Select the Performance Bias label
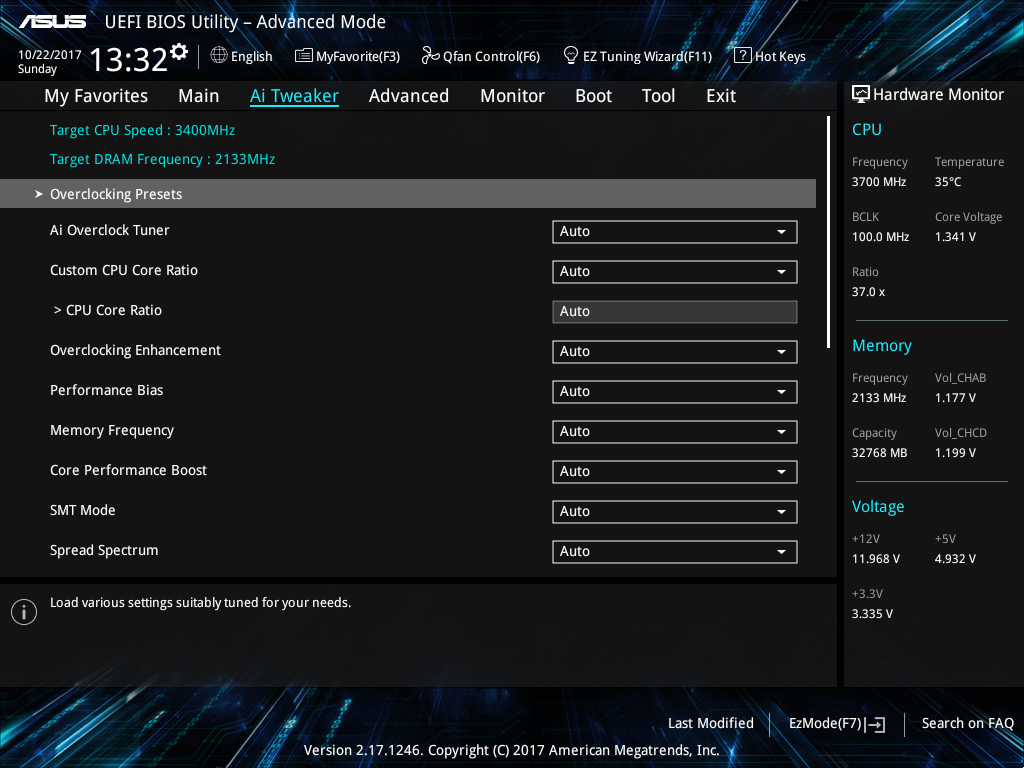 (x=106, y=391)
